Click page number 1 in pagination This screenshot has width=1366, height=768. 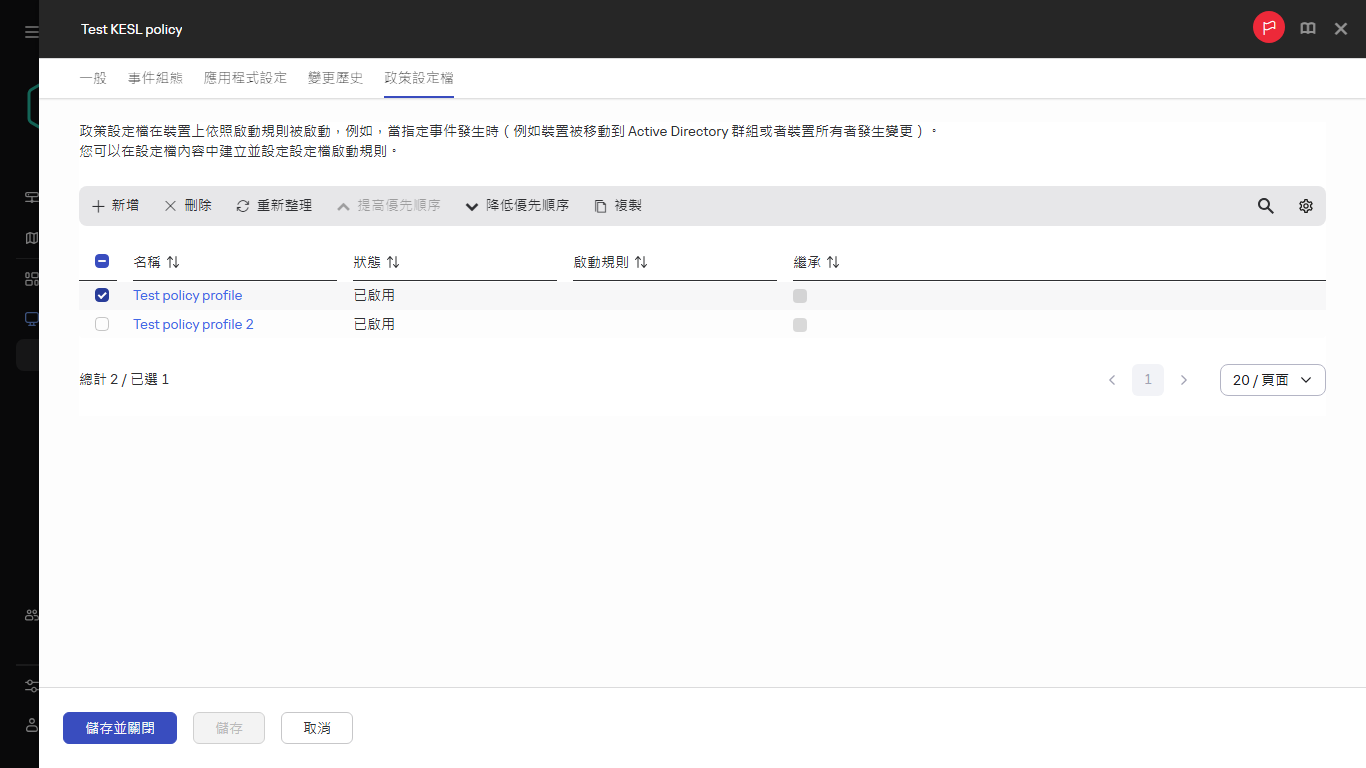[x=1147, y=380]
